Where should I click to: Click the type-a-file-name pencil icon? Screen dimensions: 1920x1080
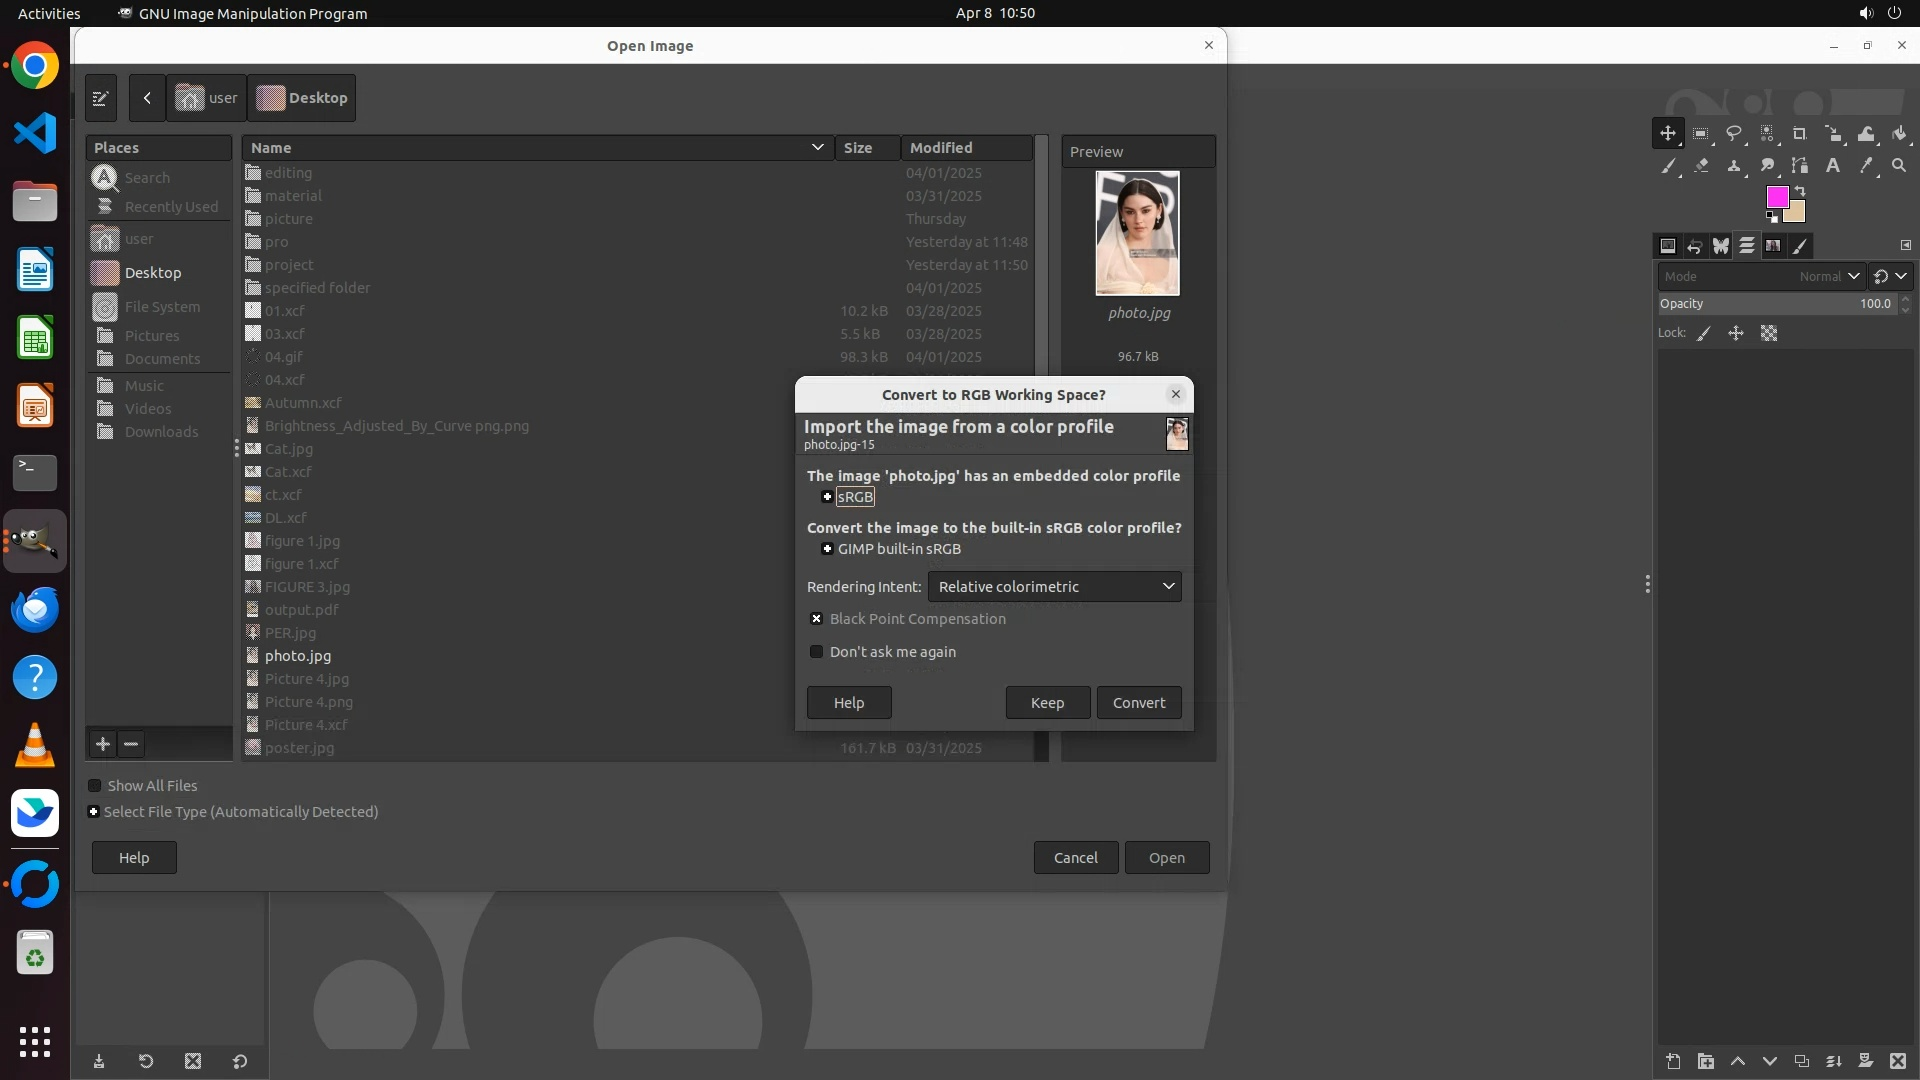tap(101, 98)
